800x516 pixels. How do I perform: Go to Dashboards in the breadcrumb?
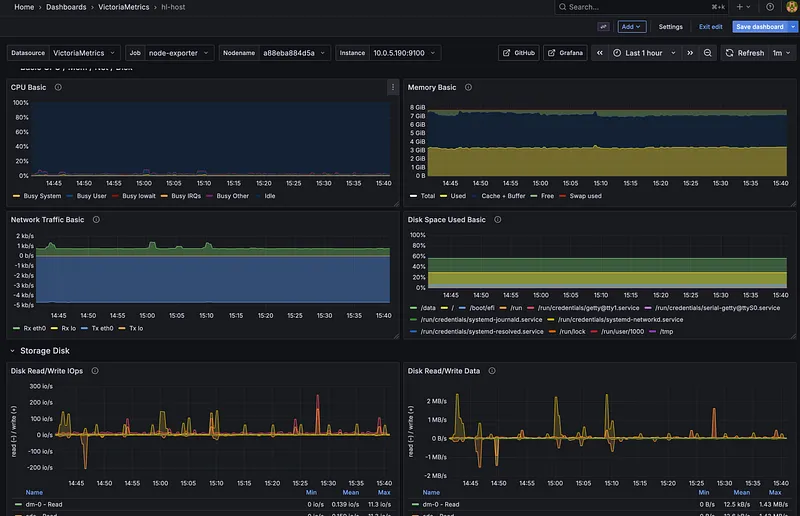[66, 7]
